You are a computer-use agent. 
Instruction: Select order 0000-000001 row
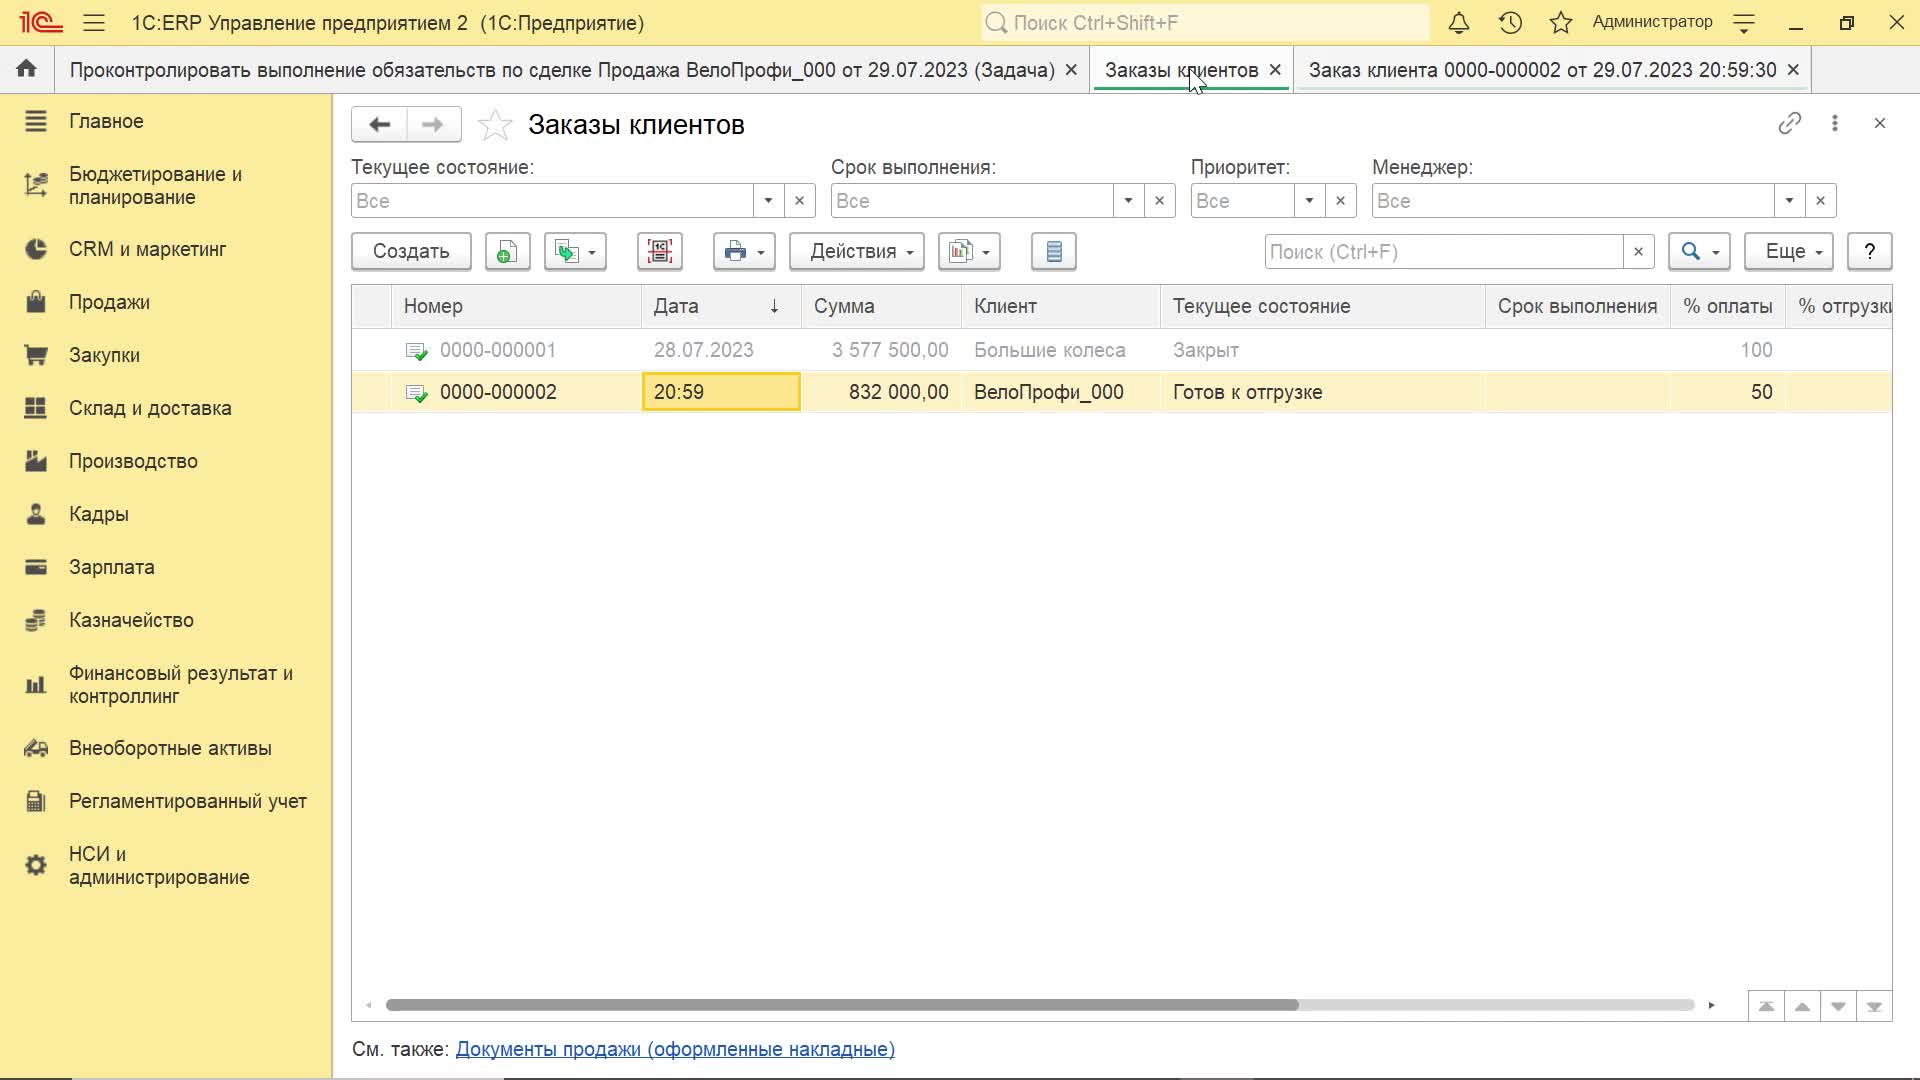1121,350
